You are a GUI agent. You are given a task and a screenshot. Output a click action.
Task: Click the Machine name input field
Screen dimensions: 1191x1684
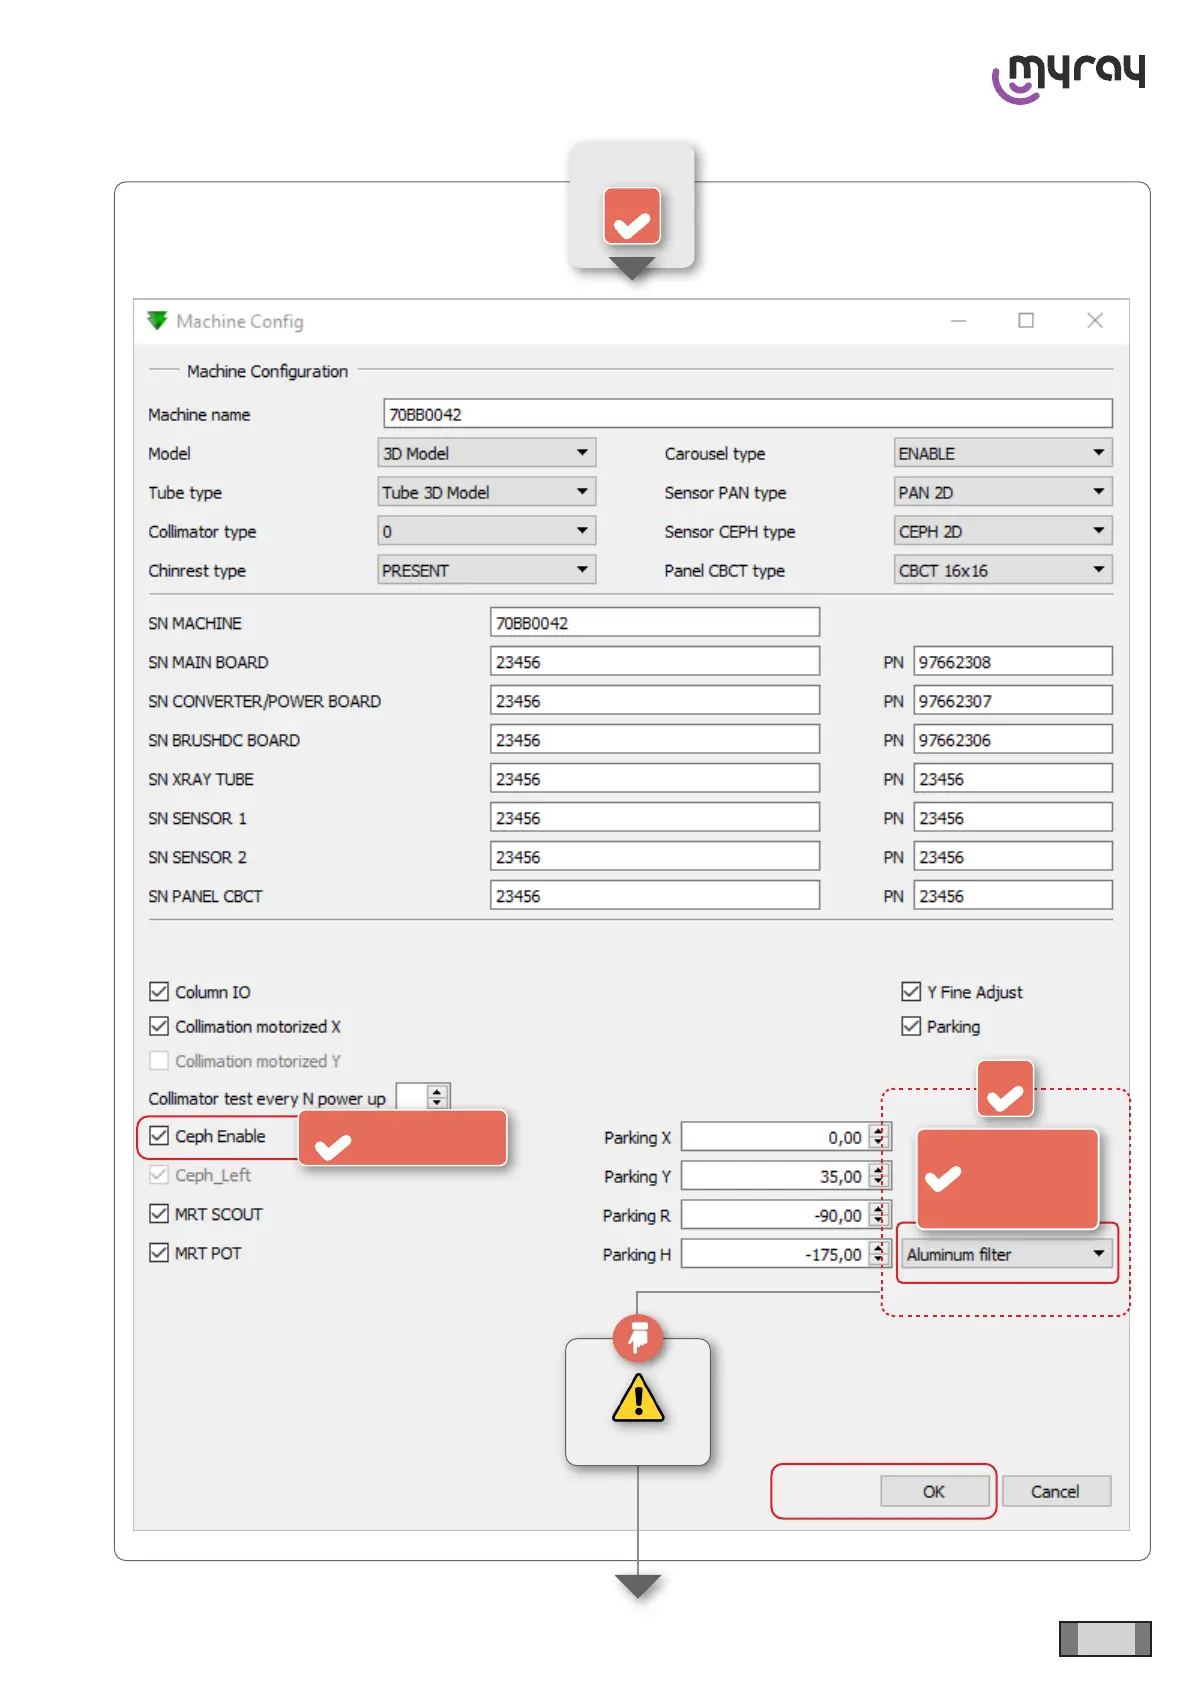747,414
